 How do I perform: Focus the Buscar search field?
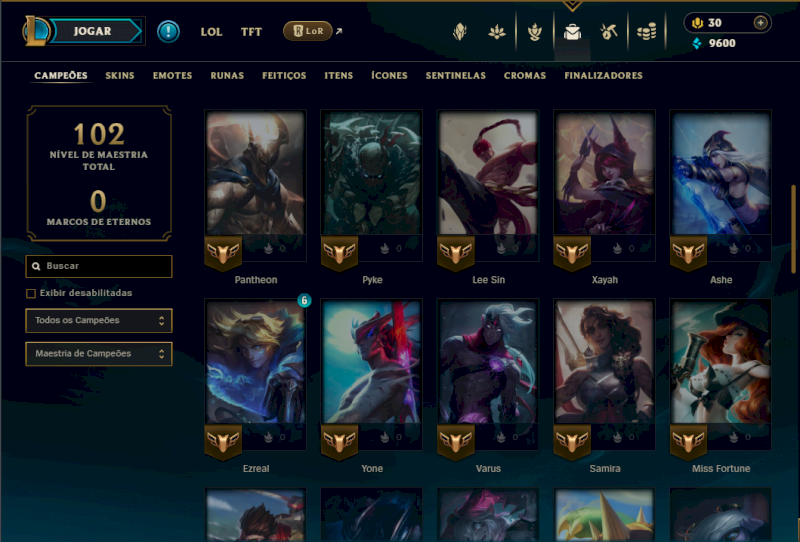tap(99, 266)
